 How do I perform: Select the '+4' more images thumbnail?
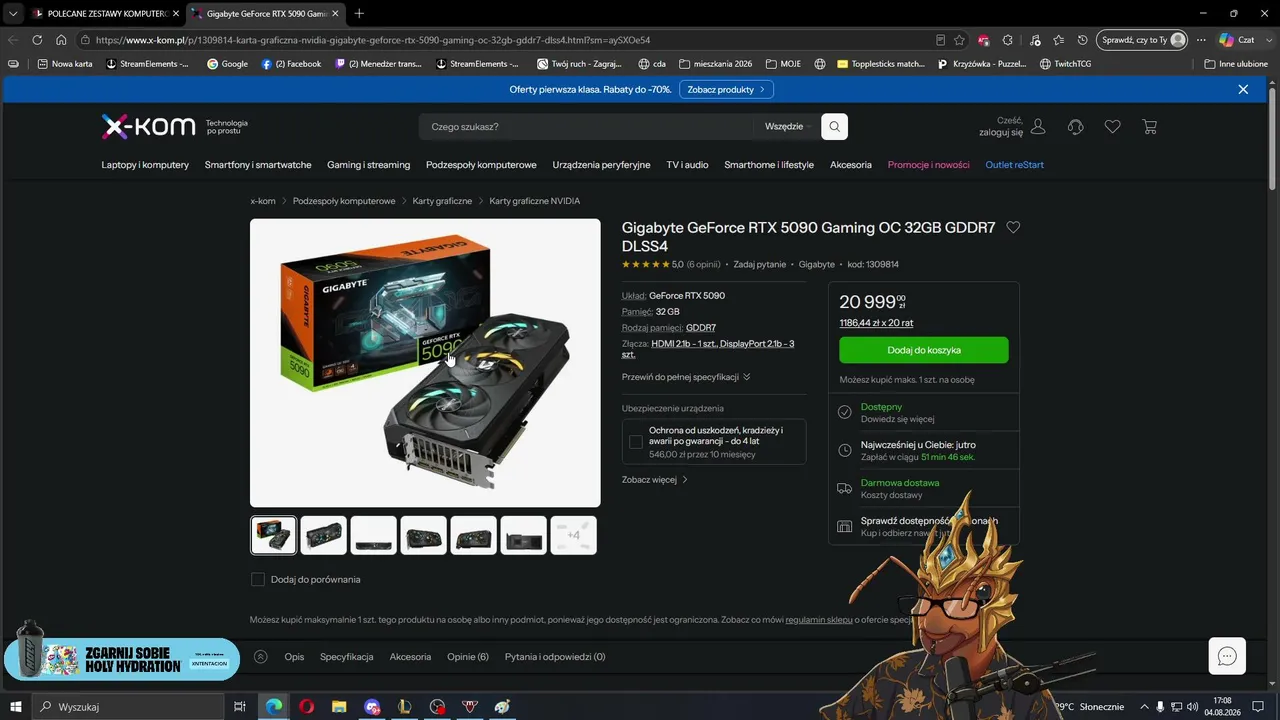click(574, 535)
